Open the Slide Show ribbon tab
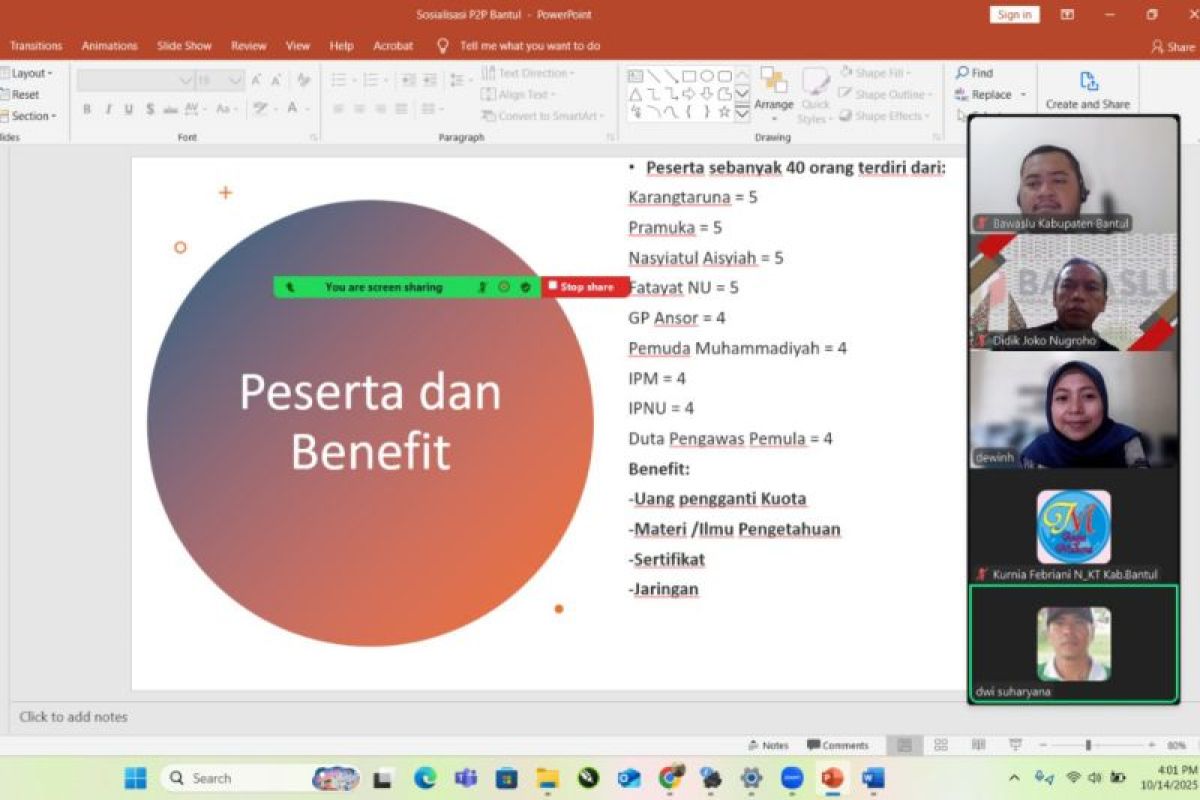This screenshot has height=800, width=1200. tap(184, 46)
